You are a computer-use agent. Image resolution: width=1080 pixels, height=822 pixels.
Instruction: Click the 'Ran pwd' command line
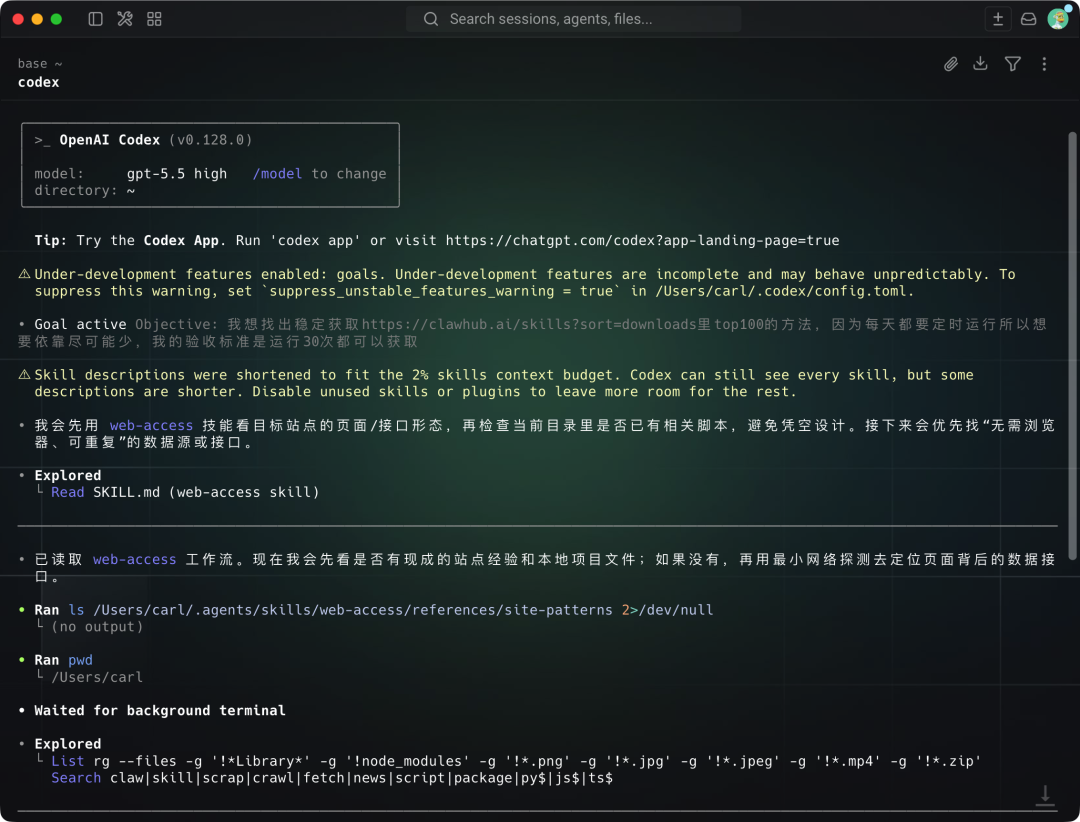pos(63,660)
